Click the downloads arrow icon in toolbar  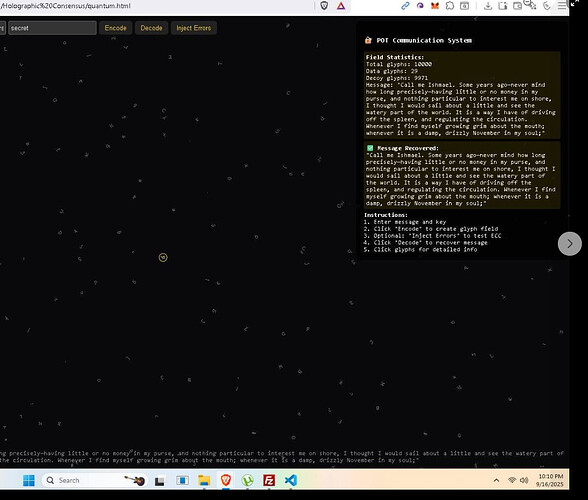pos(488,6)
